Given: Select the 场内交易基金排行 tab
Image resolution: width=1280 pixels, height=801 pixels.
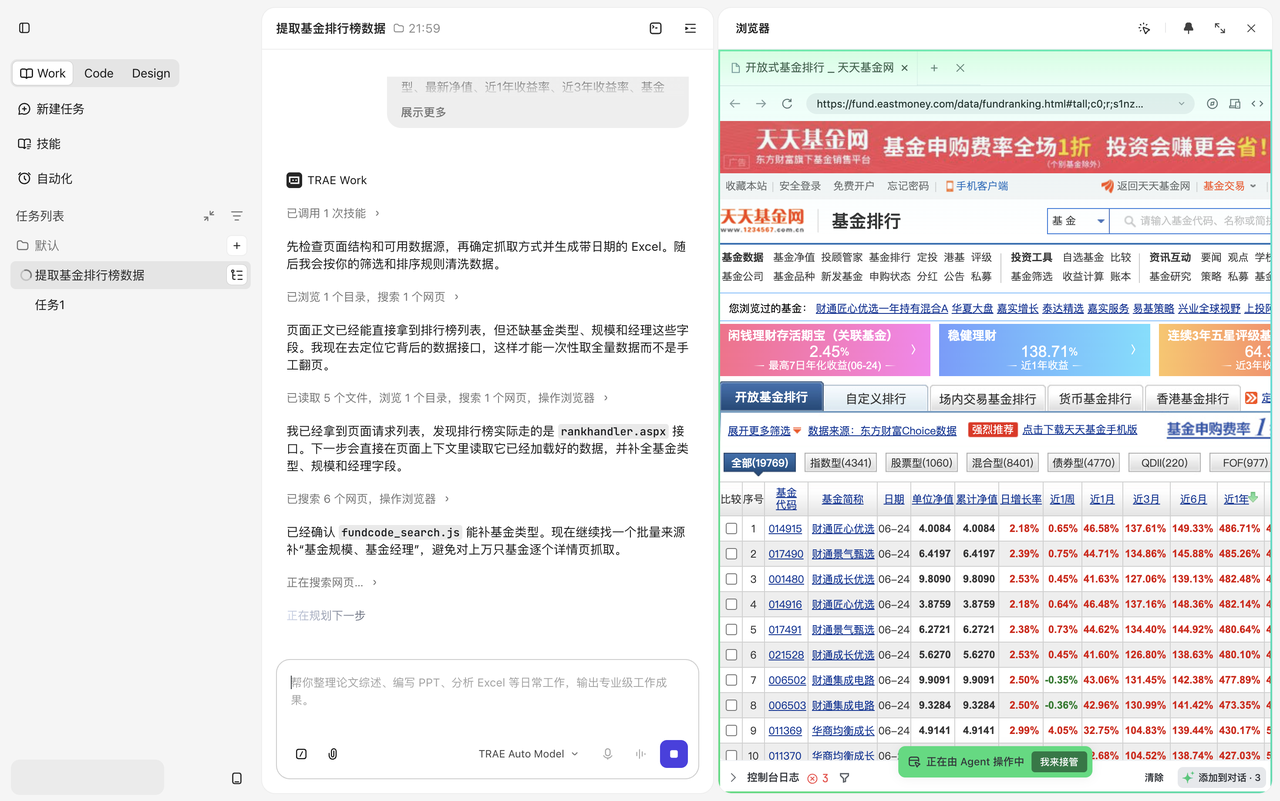Looking at the screenshot, I should 987,398.
